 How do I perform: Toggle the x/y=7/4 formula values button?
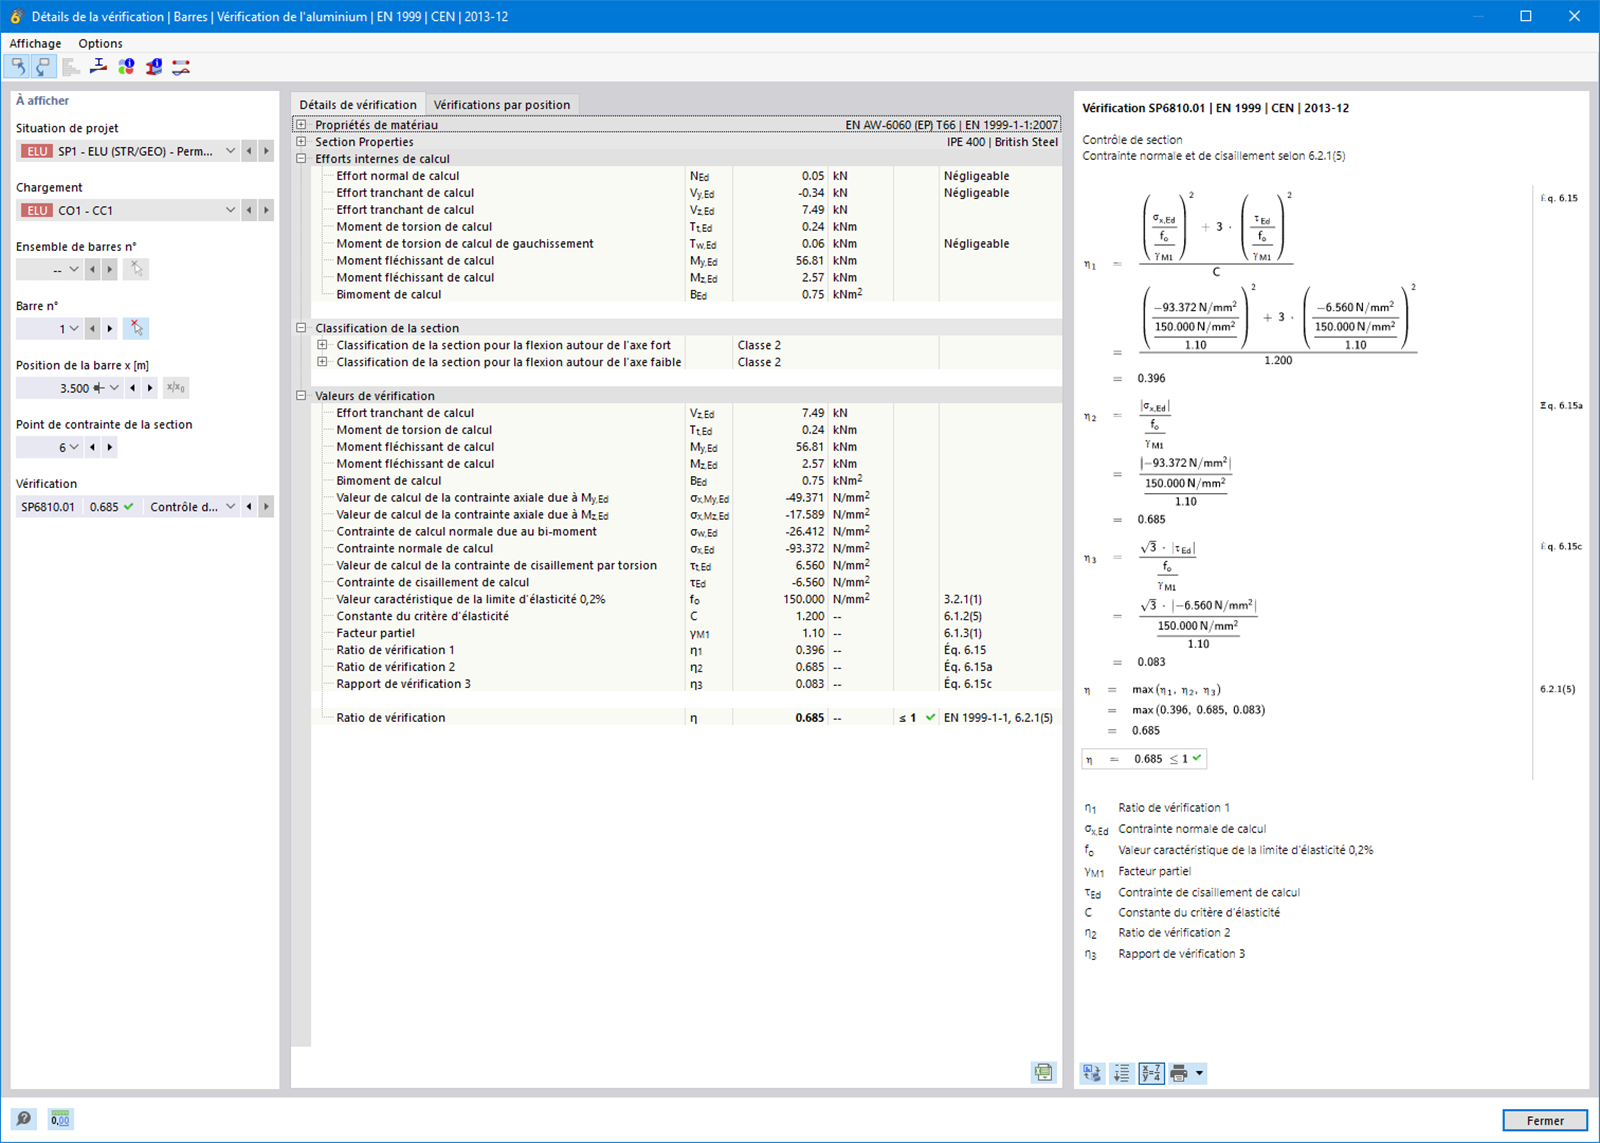(x=1151, y=1073)
